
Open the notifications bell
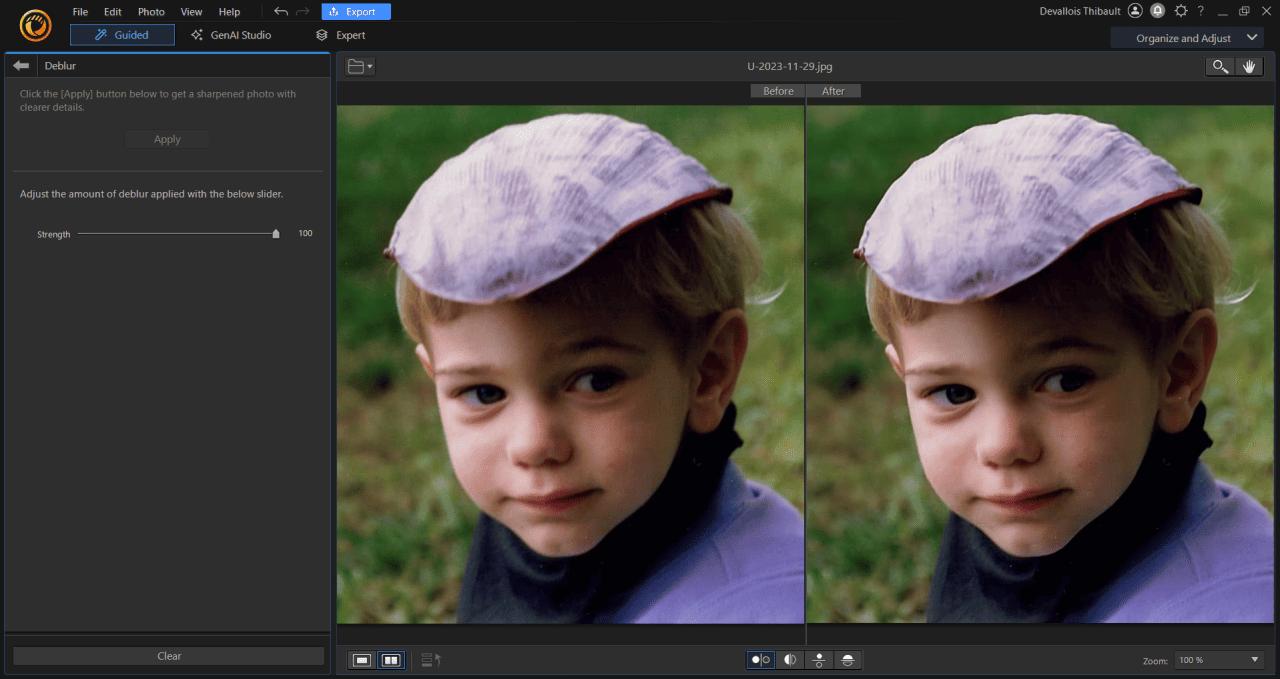1157,11
